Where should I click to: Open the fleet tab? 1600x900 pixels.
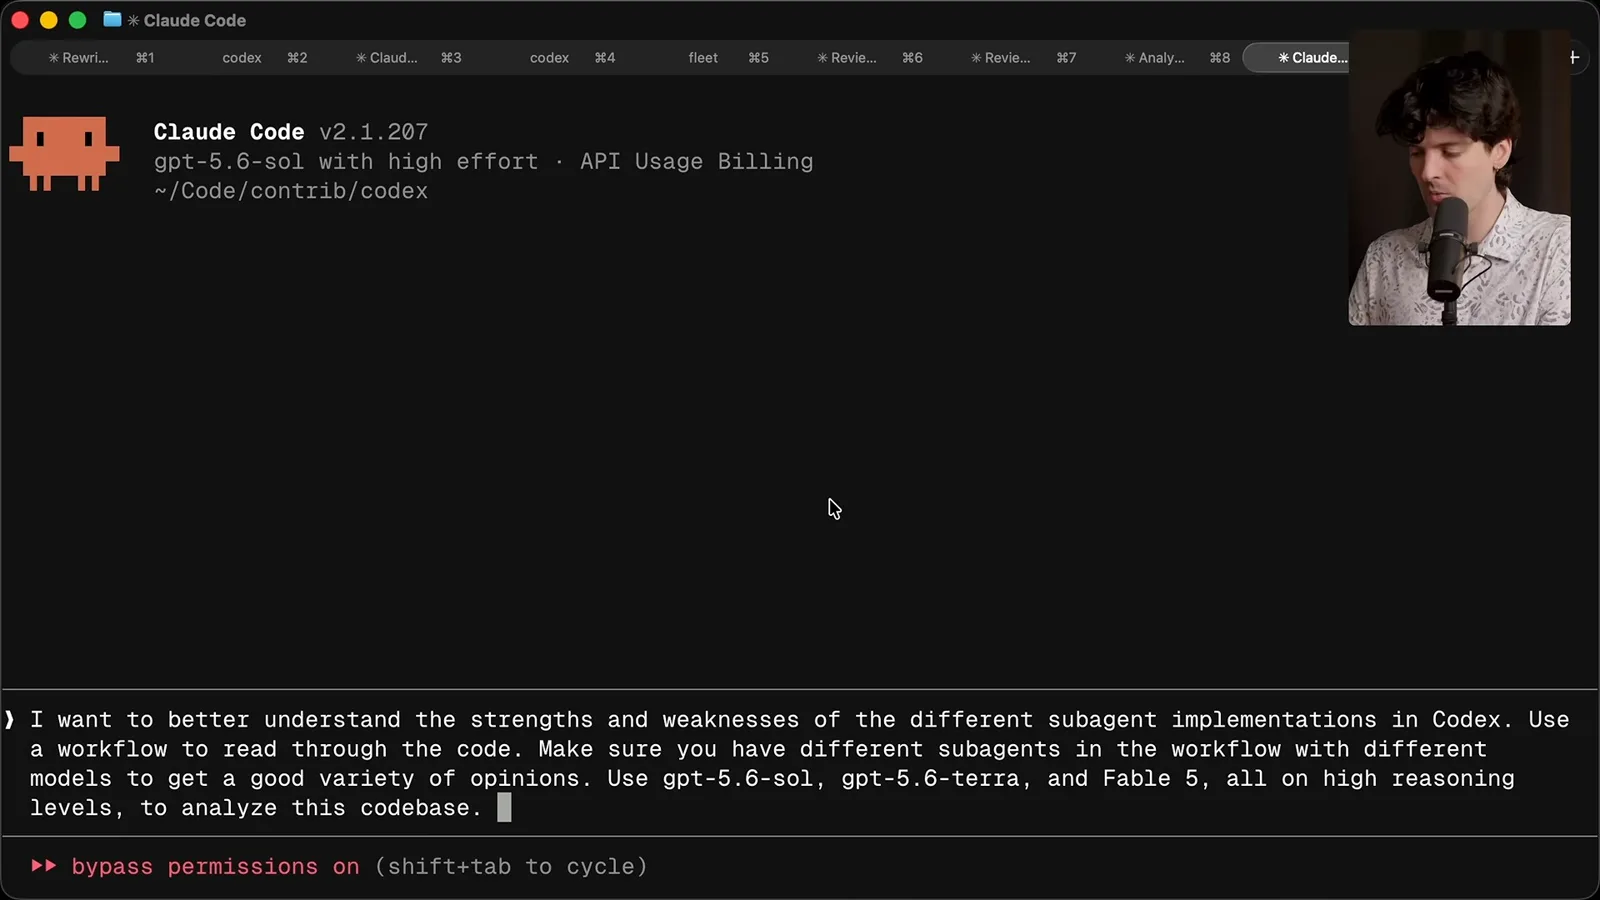coord(728,58)
